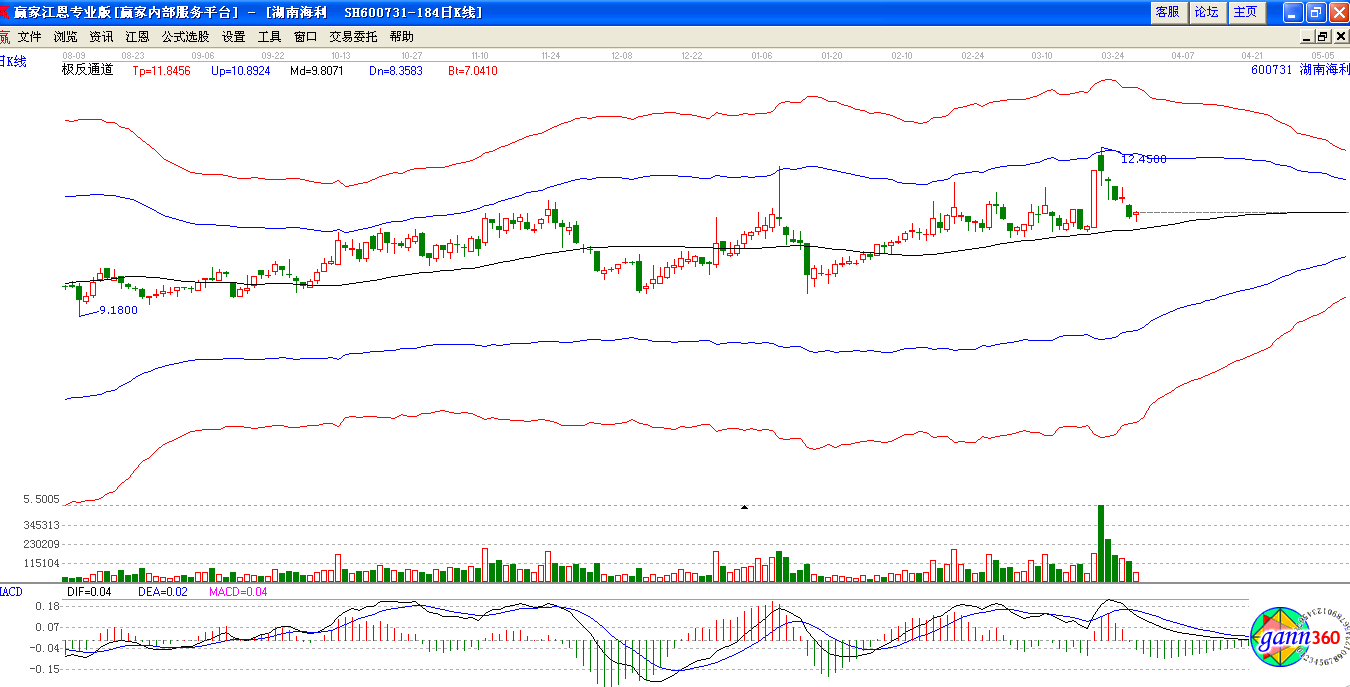The height and width of the screenshot is (687, 1350).
Task: Click the DEA=0.02 value
Action: [x=161, y=592]
